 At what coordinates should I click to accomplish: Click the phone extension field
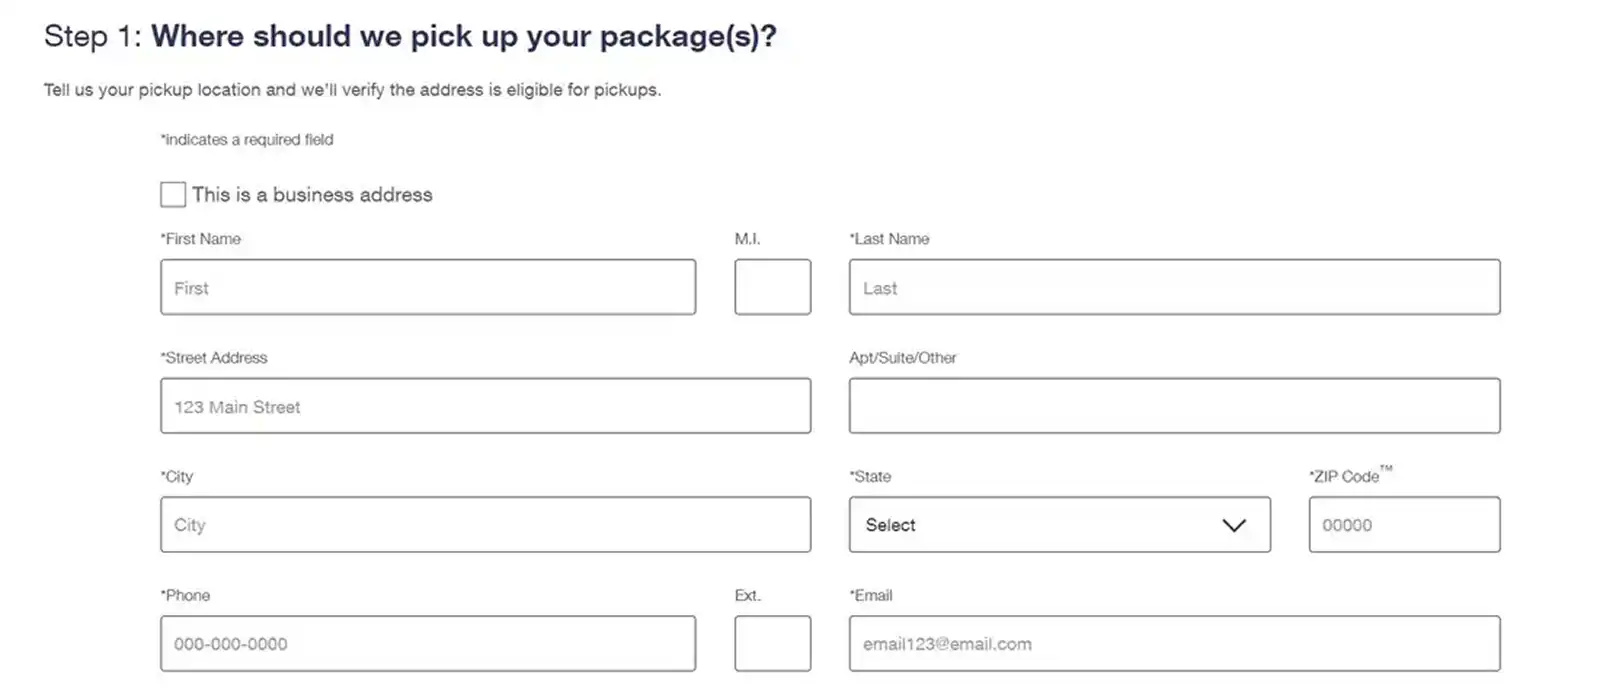(772, 644)
